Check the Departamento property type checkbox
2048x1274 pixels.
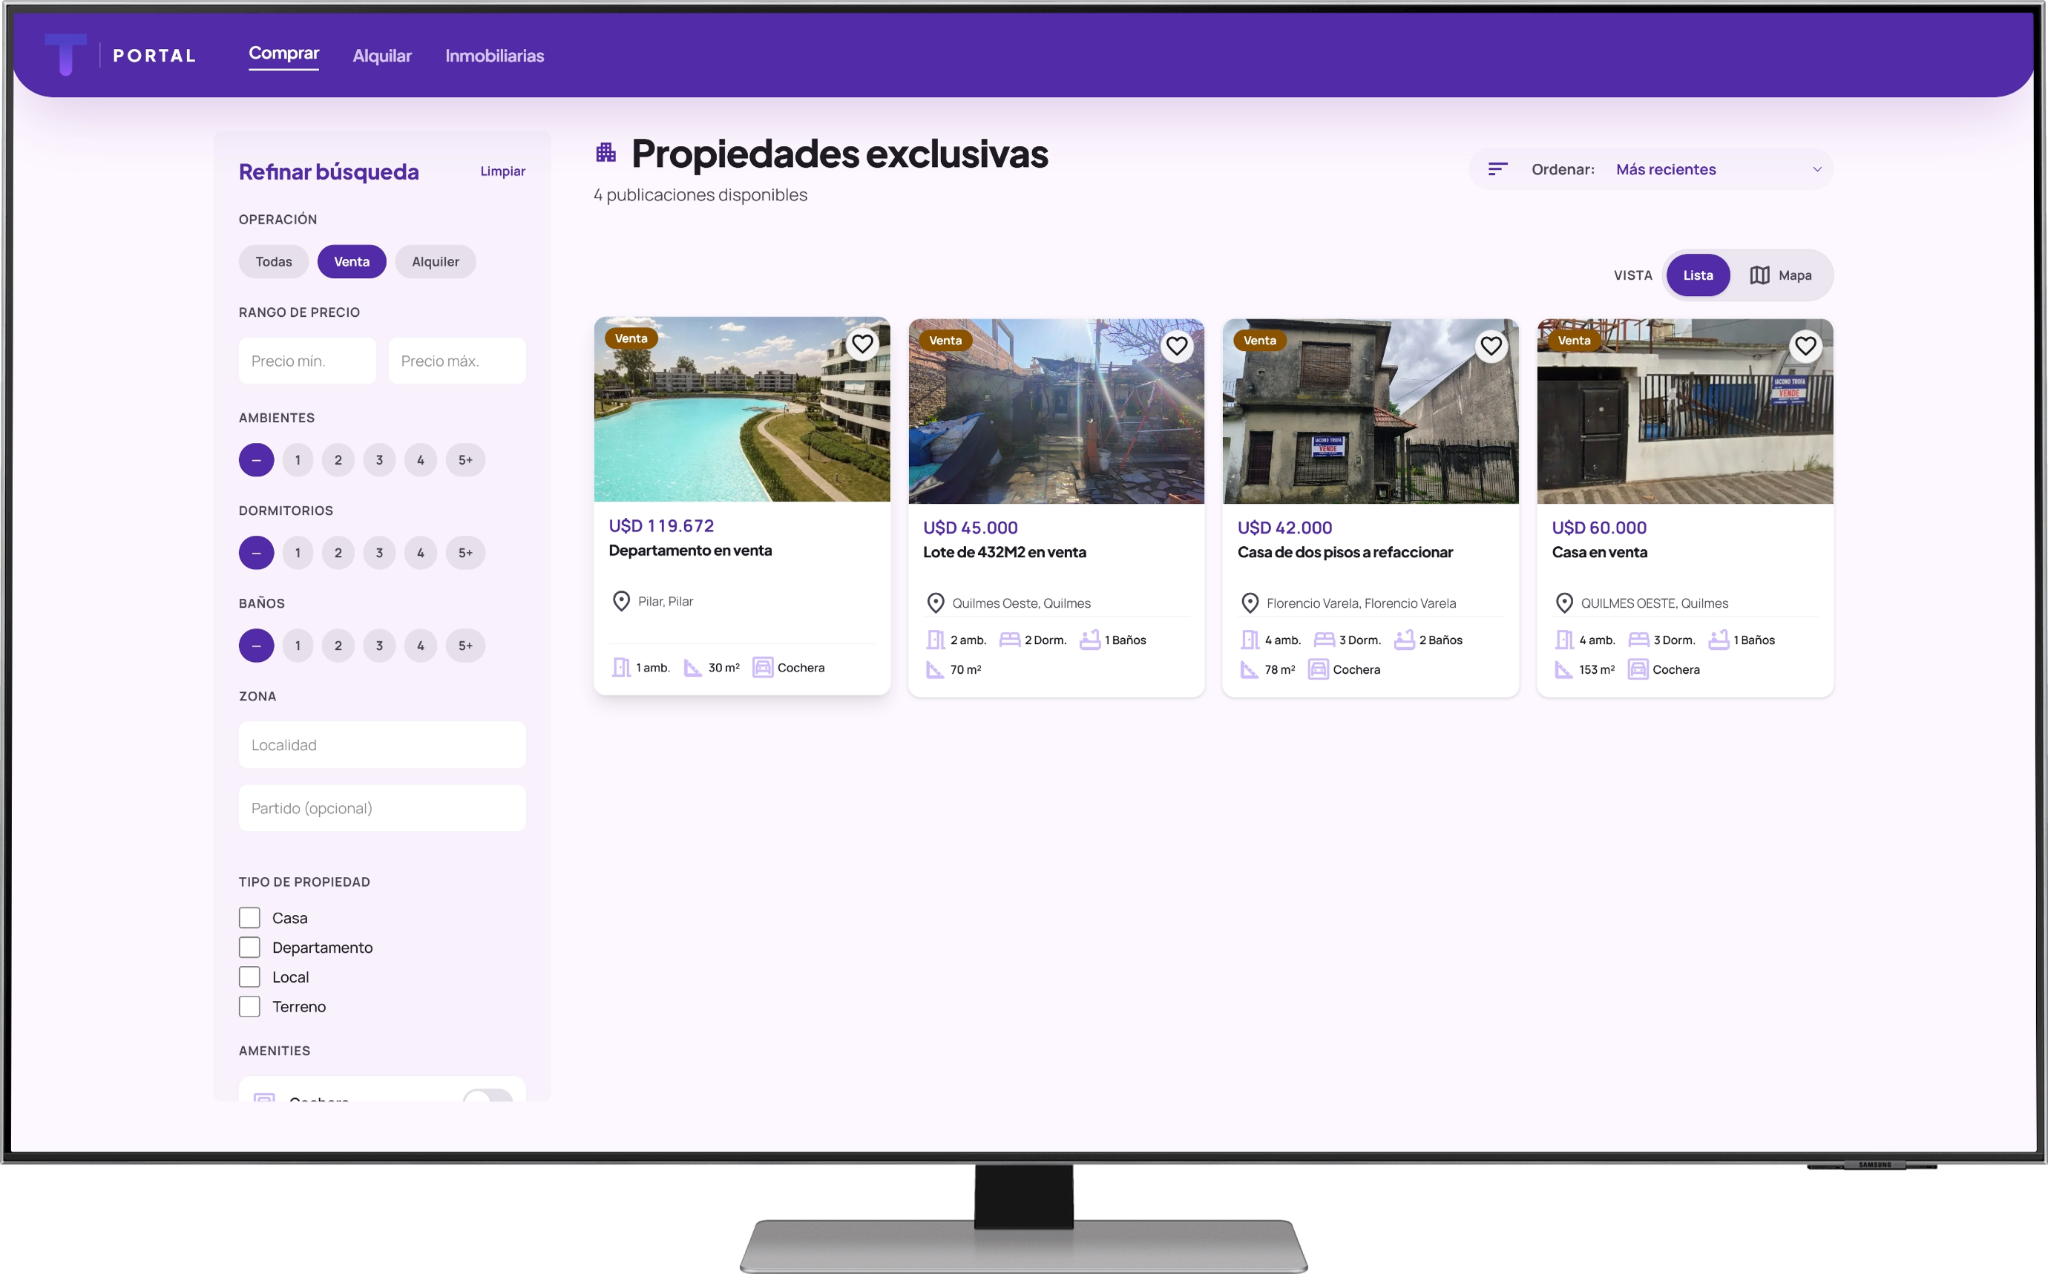coord(250,947)
